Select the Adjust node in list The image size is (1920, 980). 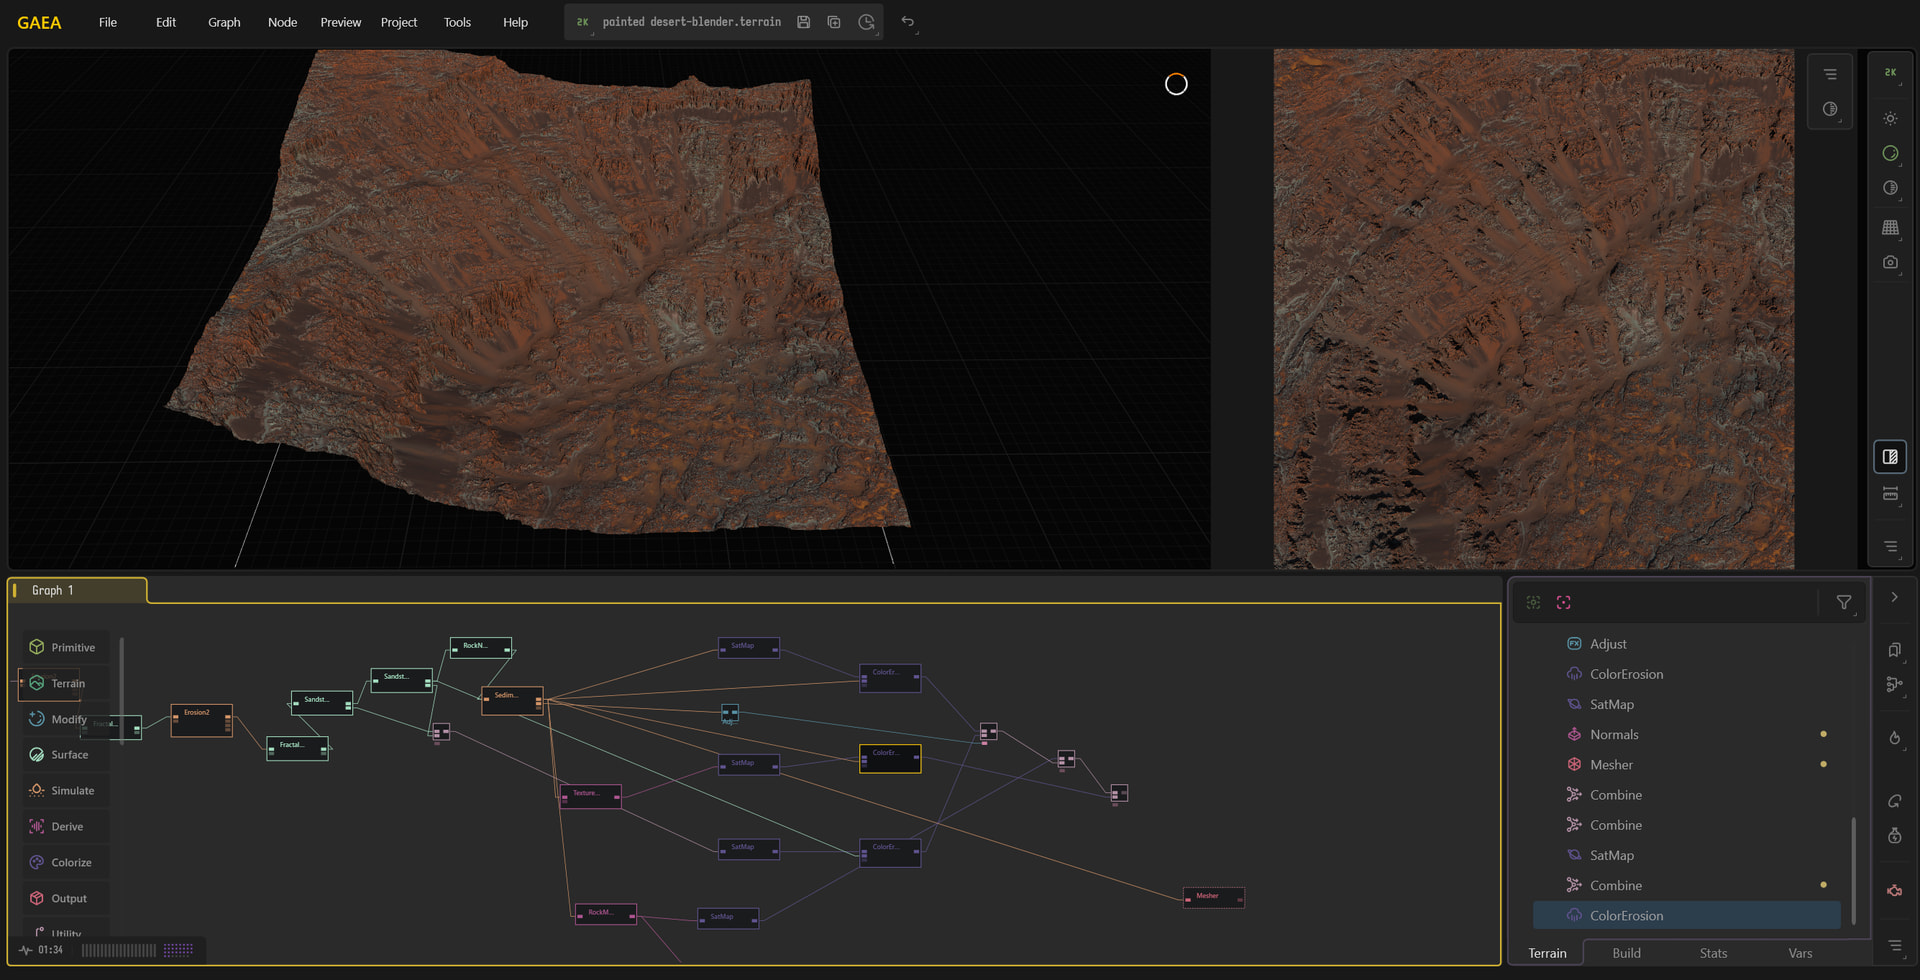tap(1608, 644)
